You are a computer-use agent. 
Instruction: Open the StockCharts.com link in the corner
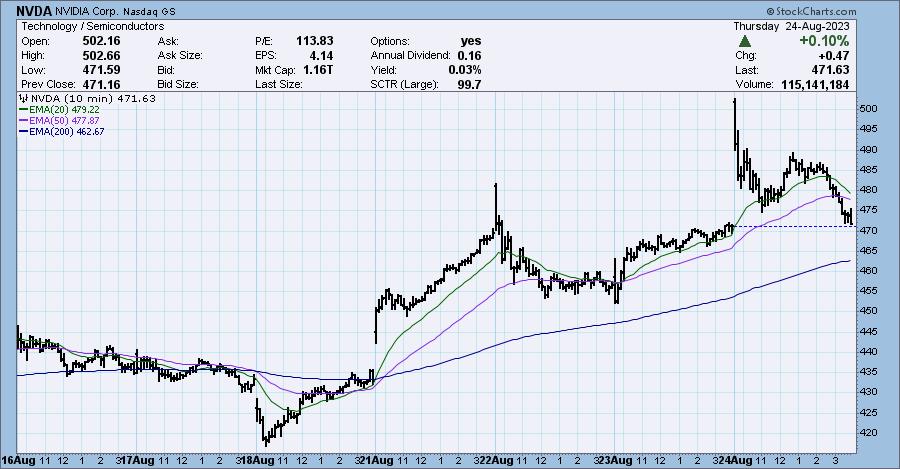pos(810,11)
